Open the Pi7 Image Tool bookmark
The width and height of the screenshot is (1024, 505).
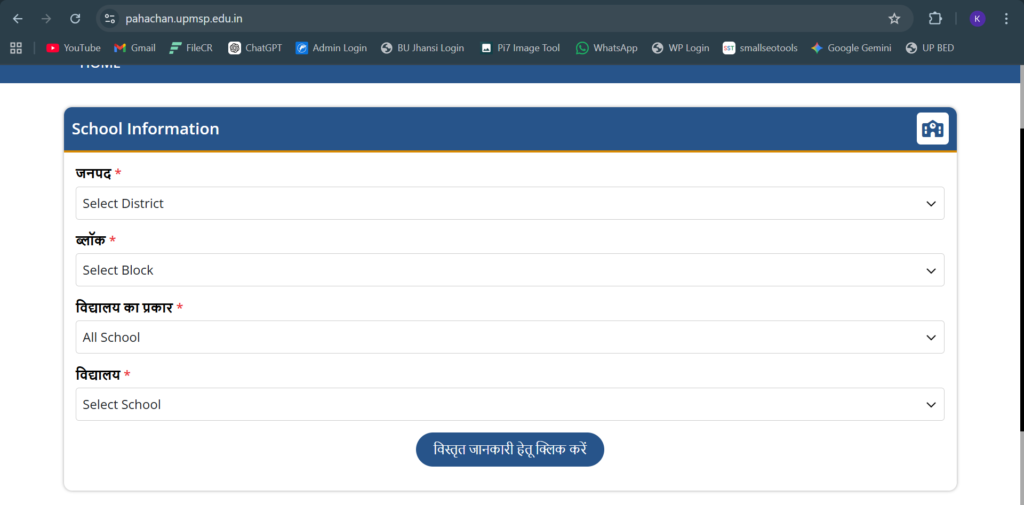coord(520,48)
